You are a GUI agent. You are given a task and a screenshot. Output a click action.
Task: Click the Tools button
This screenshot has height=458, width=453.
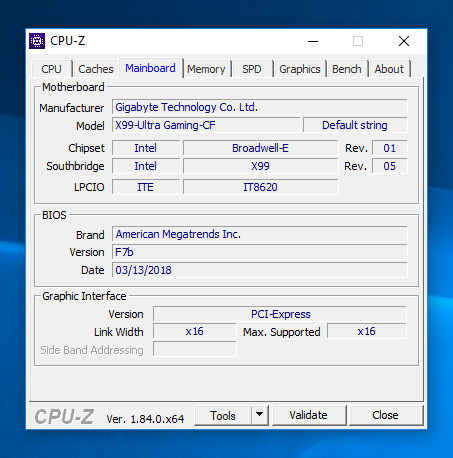click(x=223, y=416)
